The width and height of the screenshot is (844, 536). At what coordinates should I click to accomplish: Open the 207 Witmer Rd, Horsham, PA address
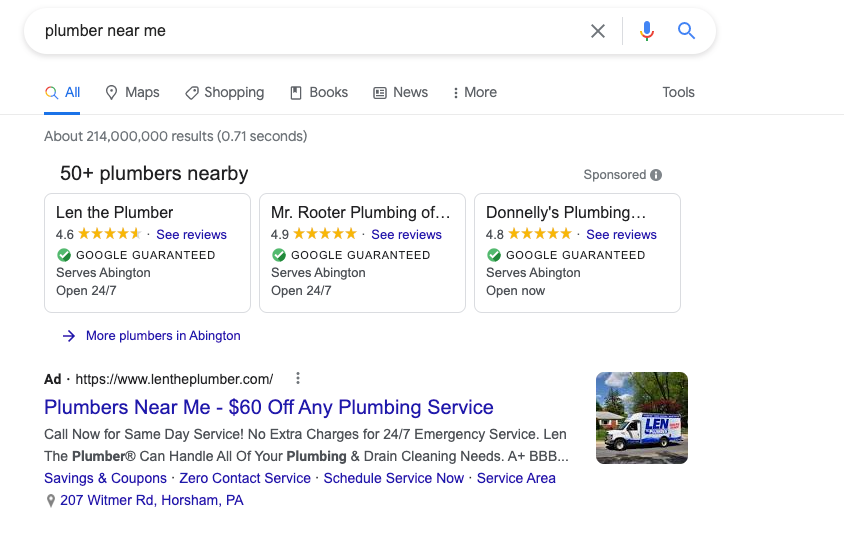(152, 500)
